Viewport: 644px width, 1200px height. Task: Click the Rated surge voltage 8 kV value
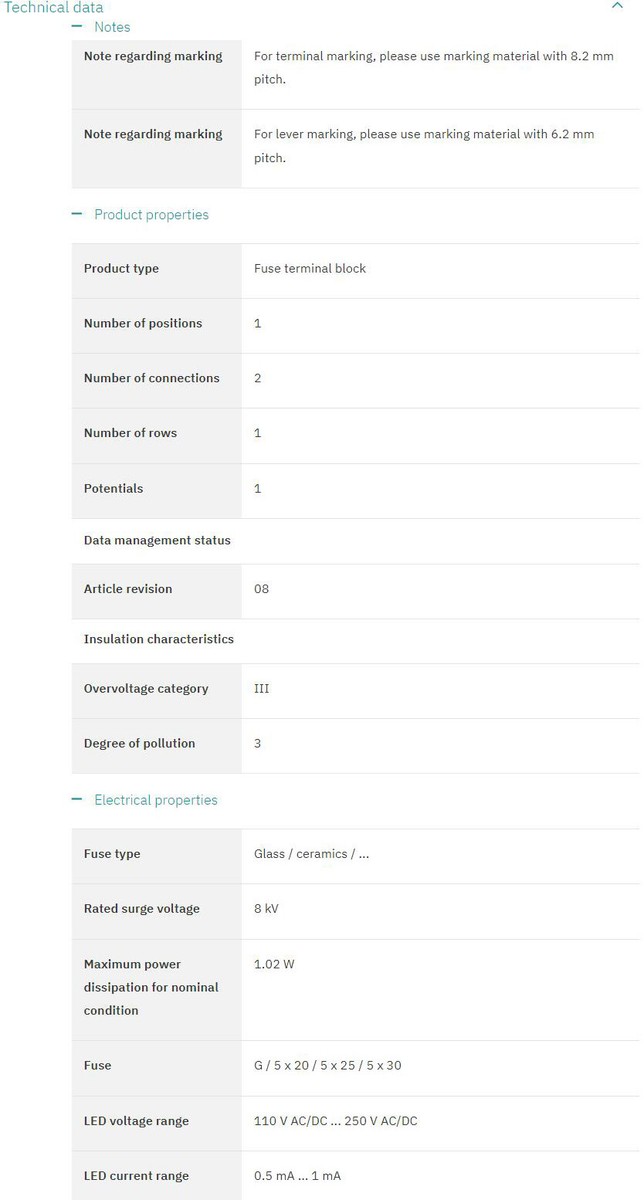(x=266, y=909)
